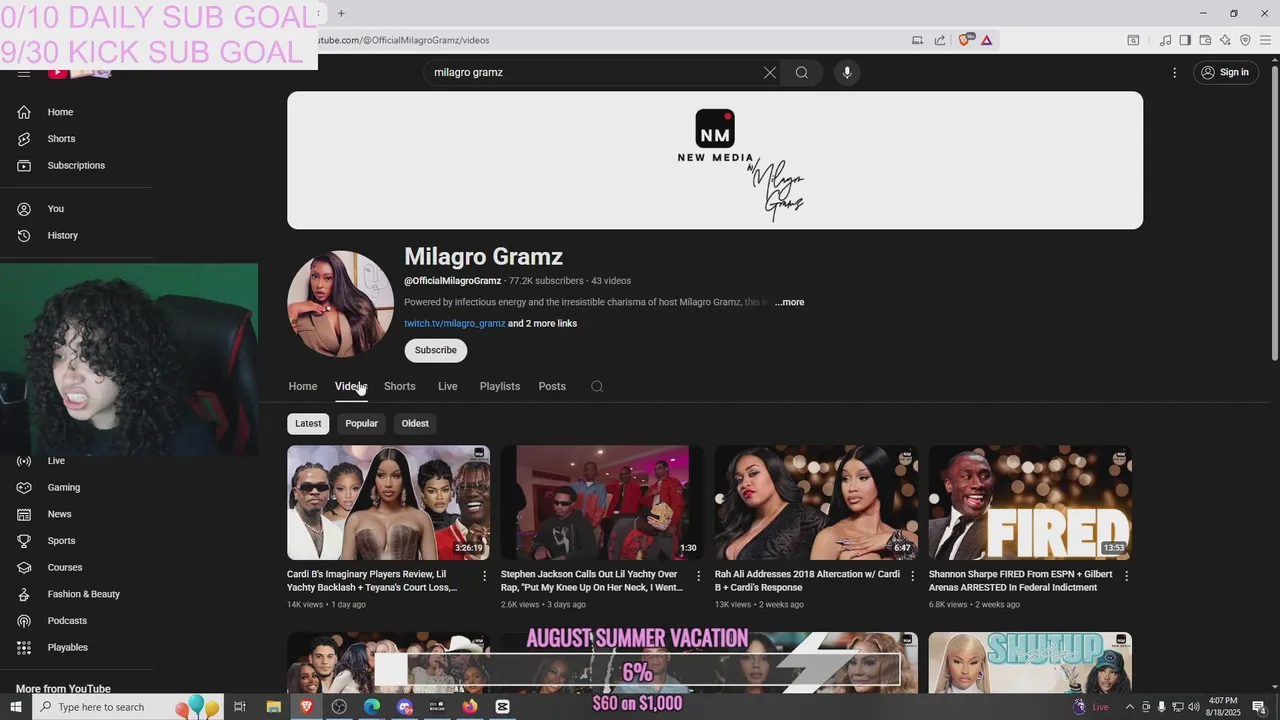
Task: Open Brave Leo AI sparkle icon
Action: coord(1225,40)
